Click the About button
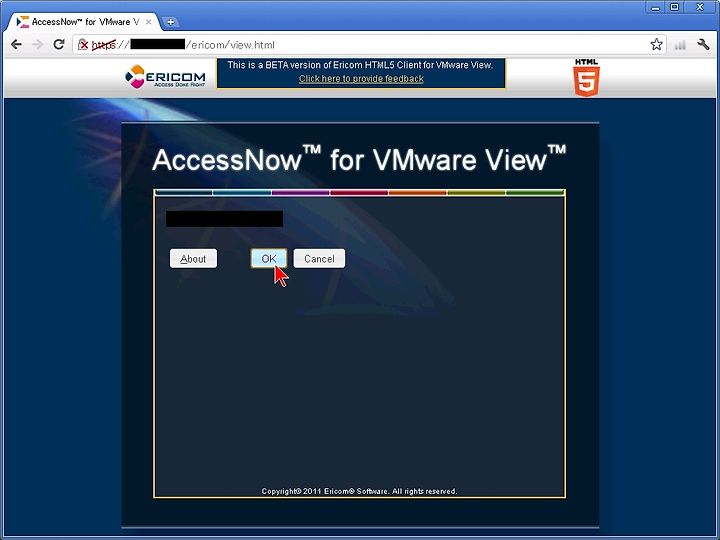 (x=193, y=259)
